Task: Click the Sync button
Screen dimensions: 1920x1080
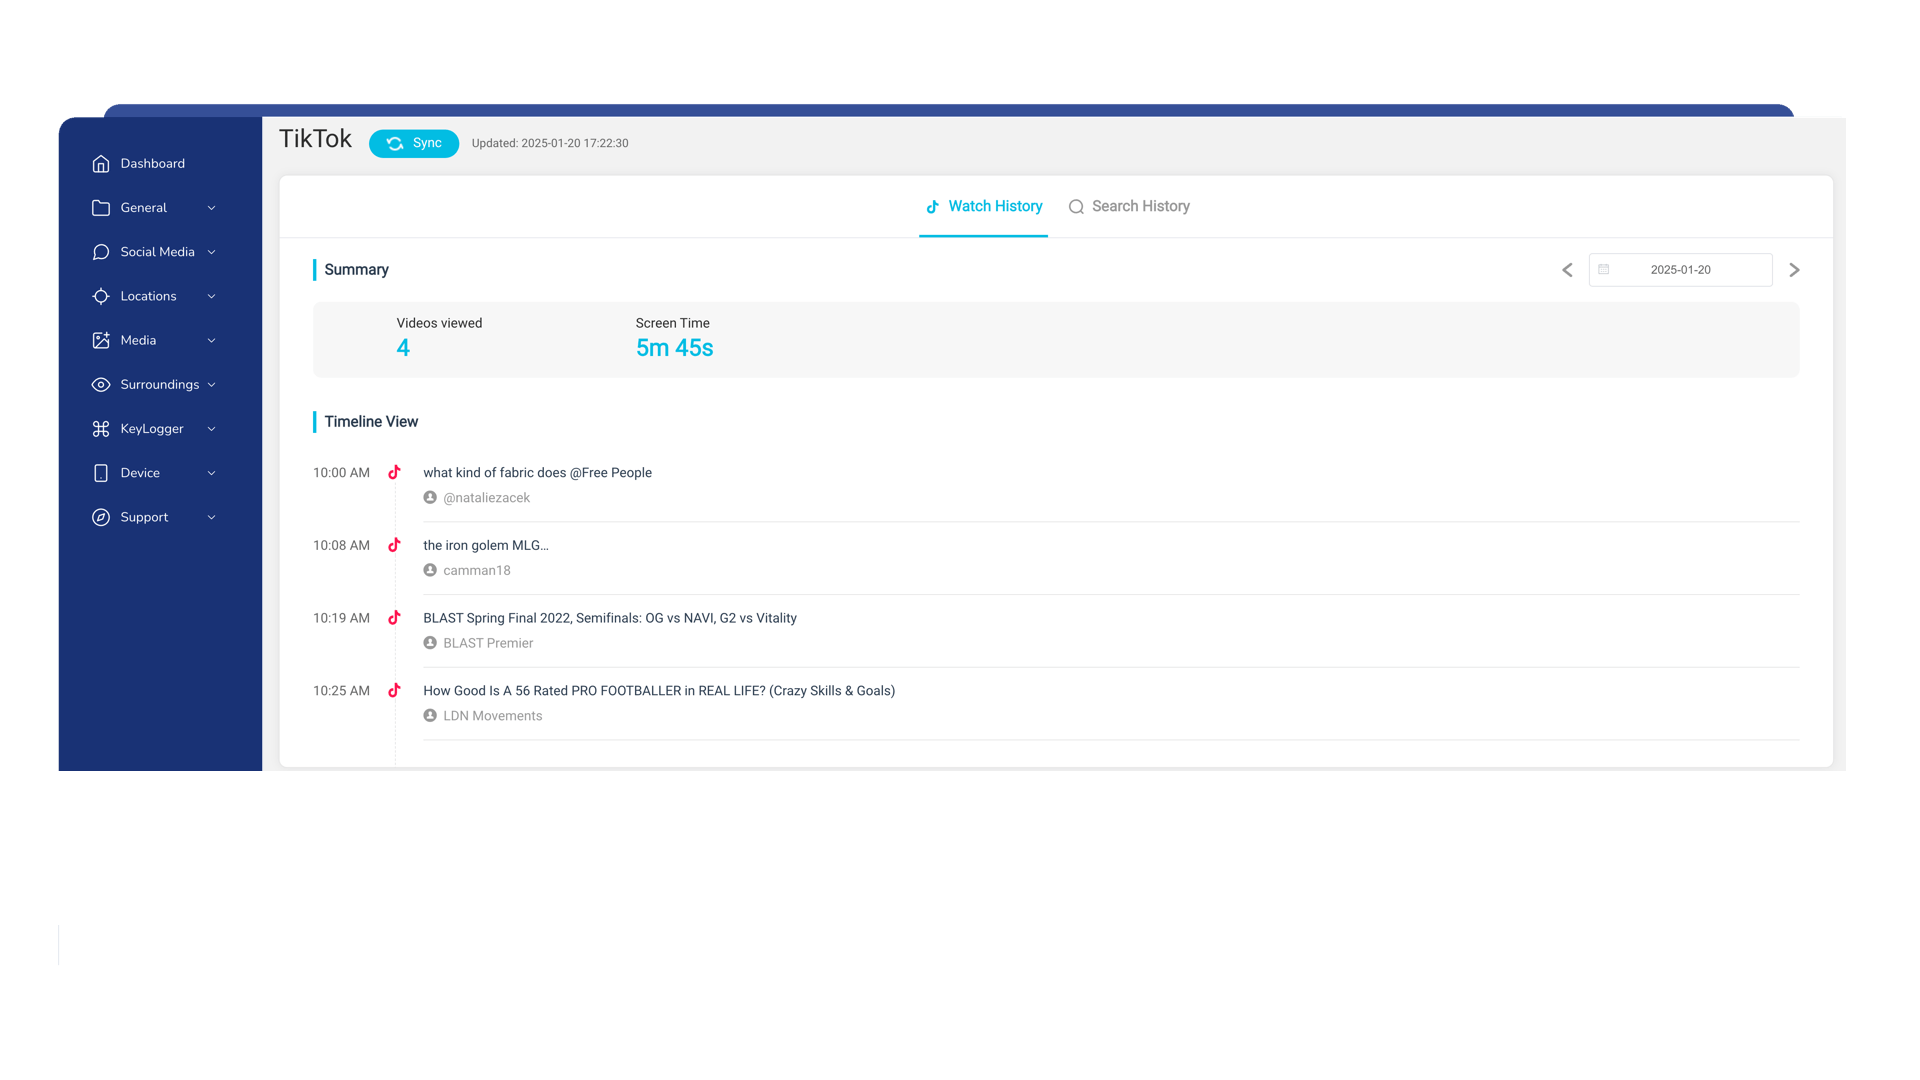Action: coord(413,142)
